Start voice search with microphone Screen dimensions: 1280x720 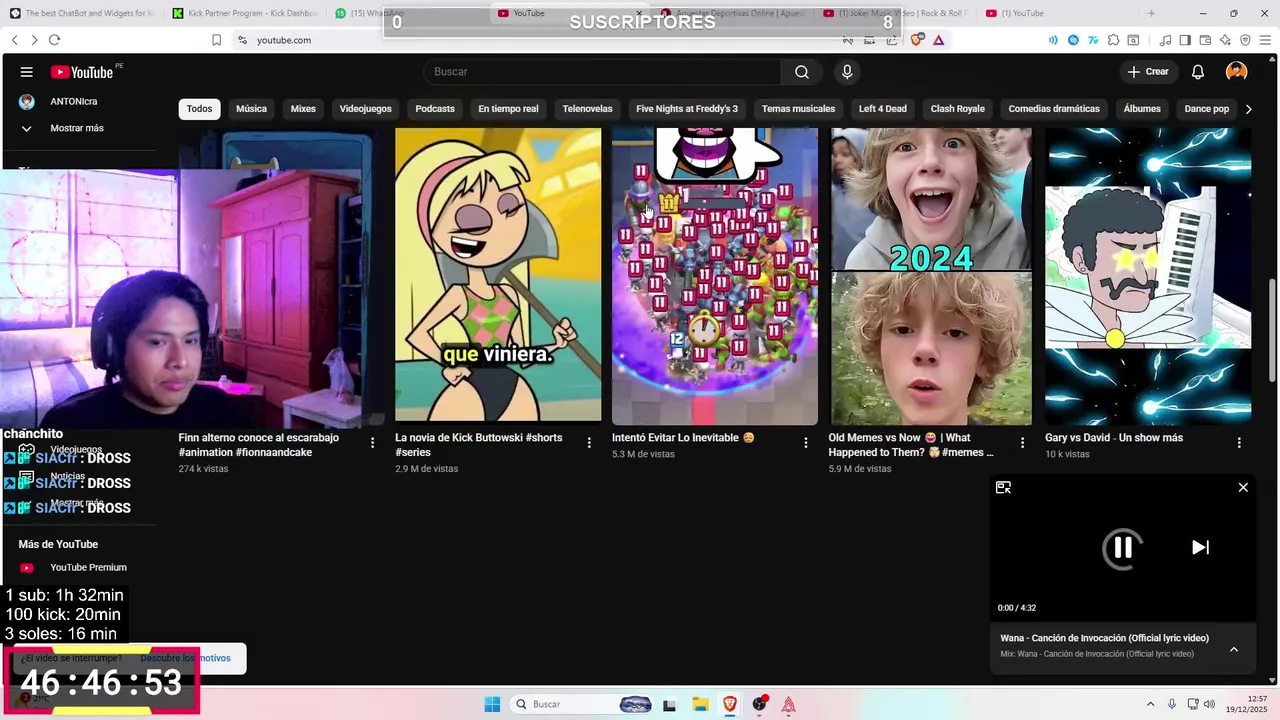(847, 72)
